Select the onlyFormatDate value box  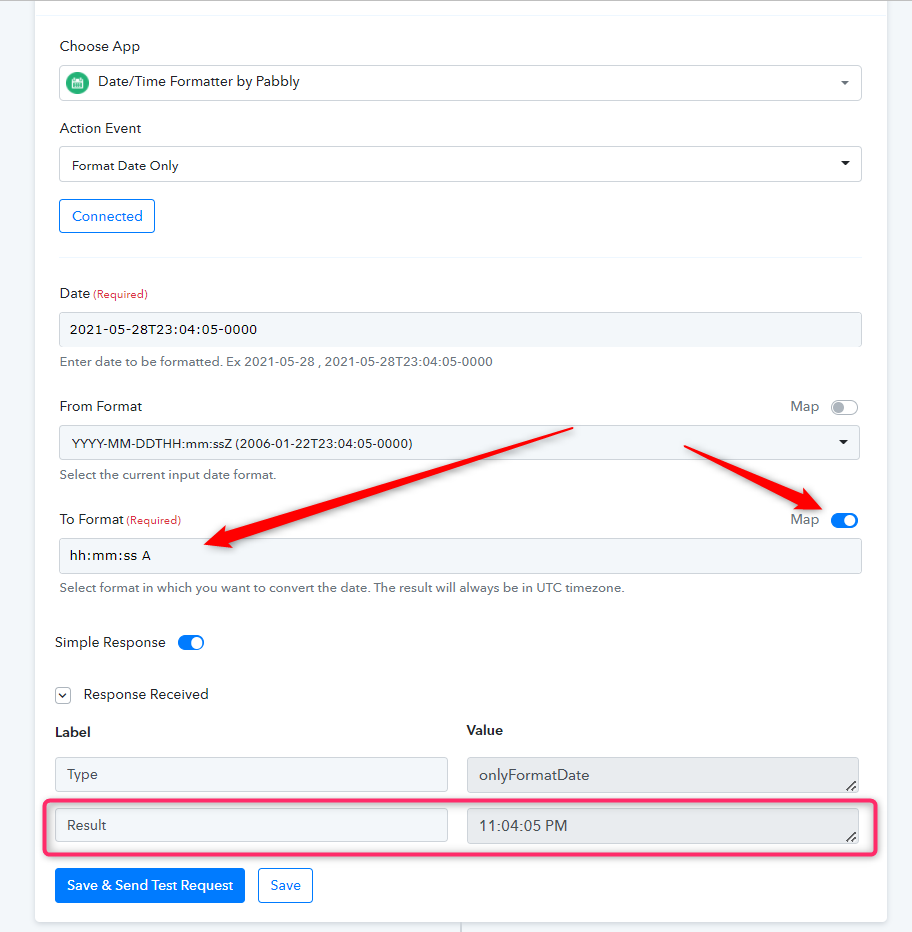coord(663,775)
